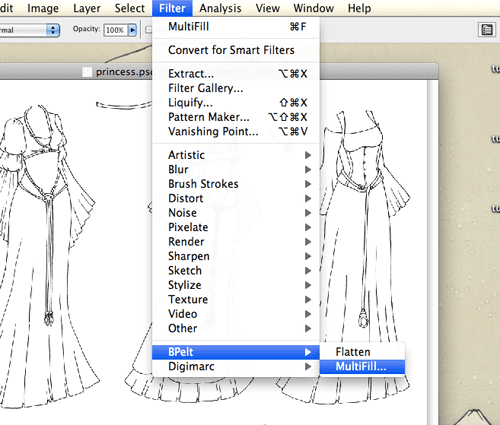Choose Convert for Smart Filters

236,50
